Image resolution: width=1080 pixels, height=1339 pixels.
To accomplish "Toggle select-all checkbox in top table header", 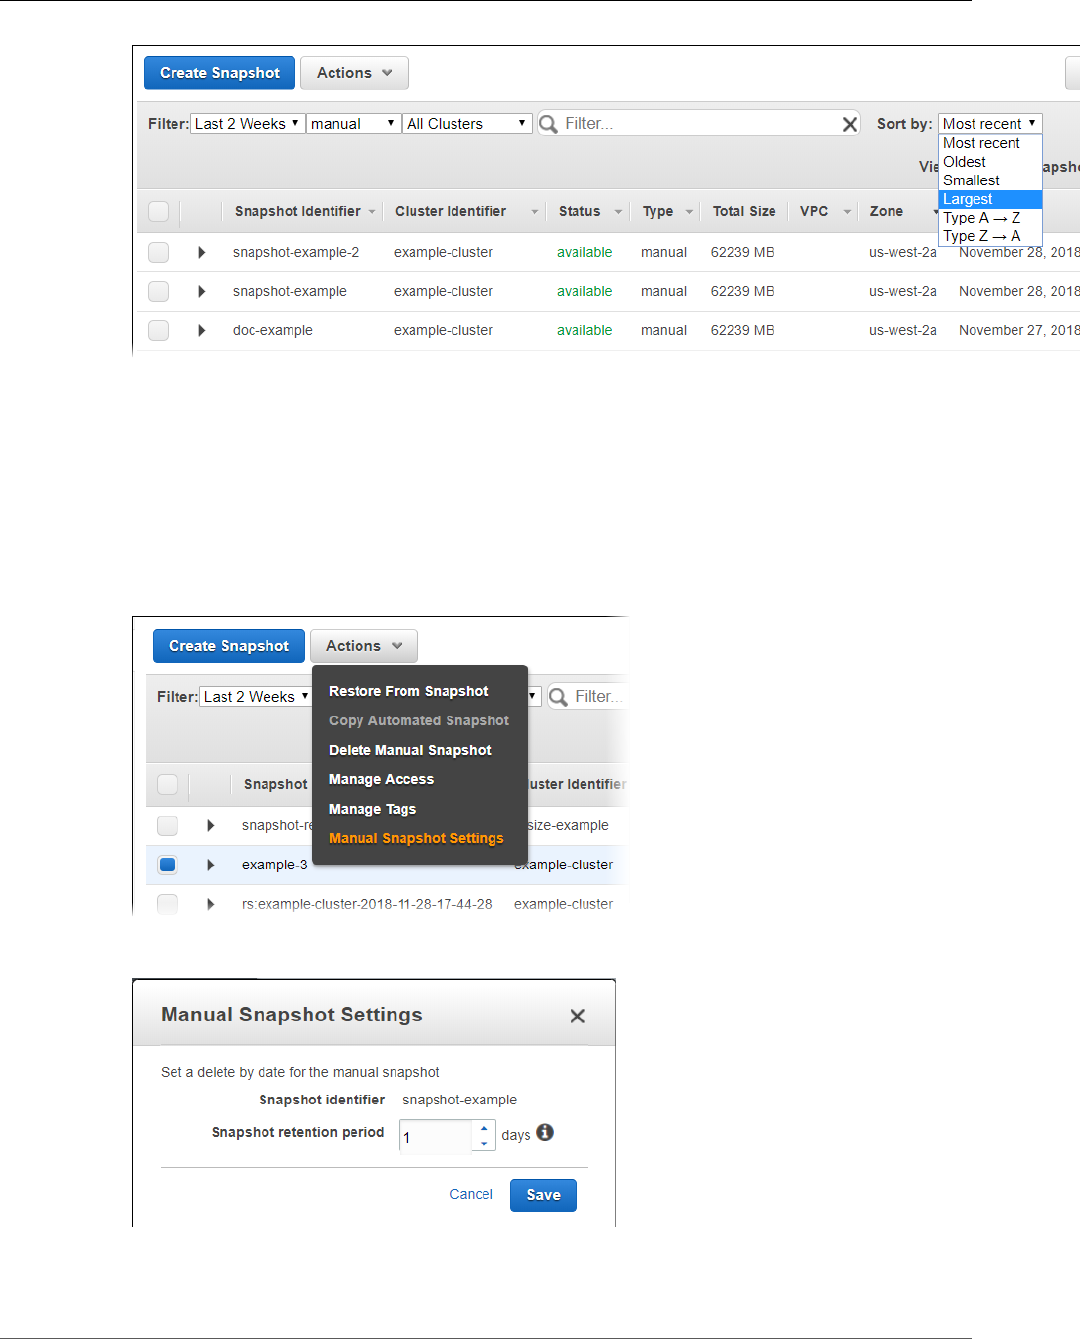I will tap(158, 211).
